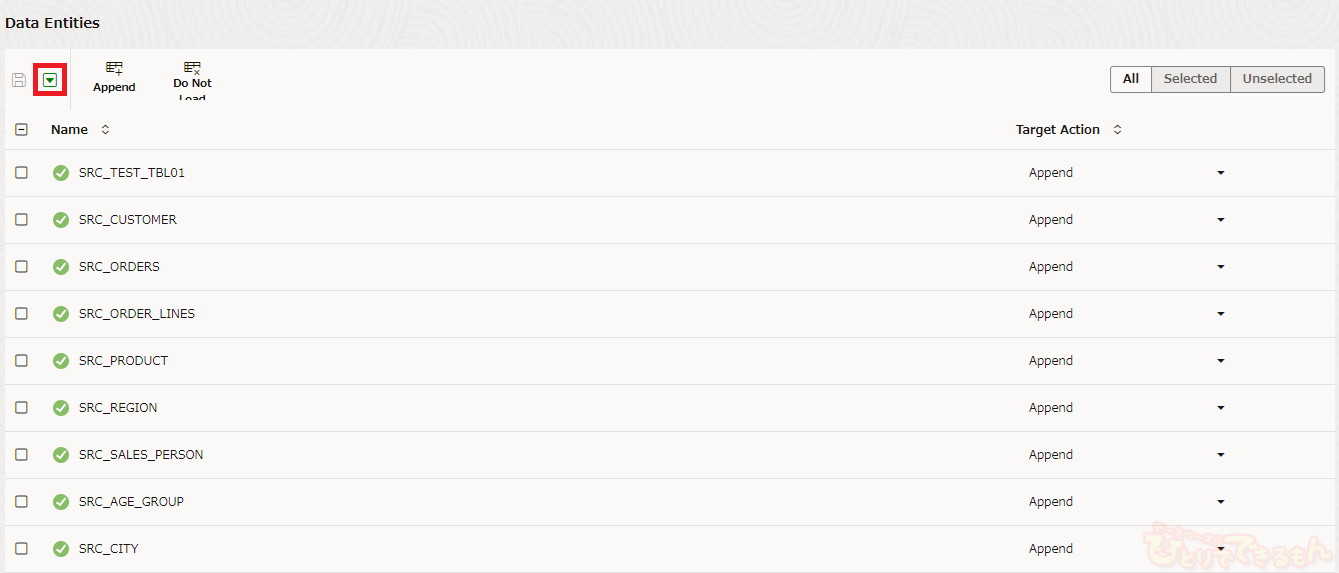Open Target Action dropdown for SRC_SALES_PERSON

[1220, 455]
